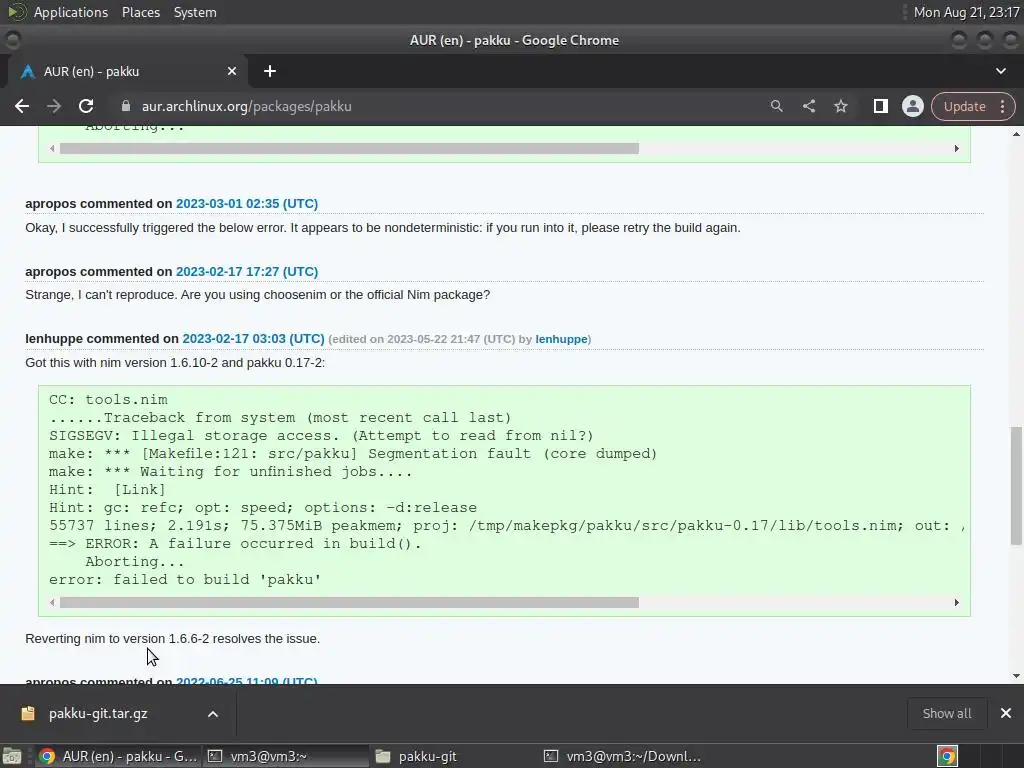Click 'Reverting nim to version 1.6.6-2' text

click(x=172, y=639)
